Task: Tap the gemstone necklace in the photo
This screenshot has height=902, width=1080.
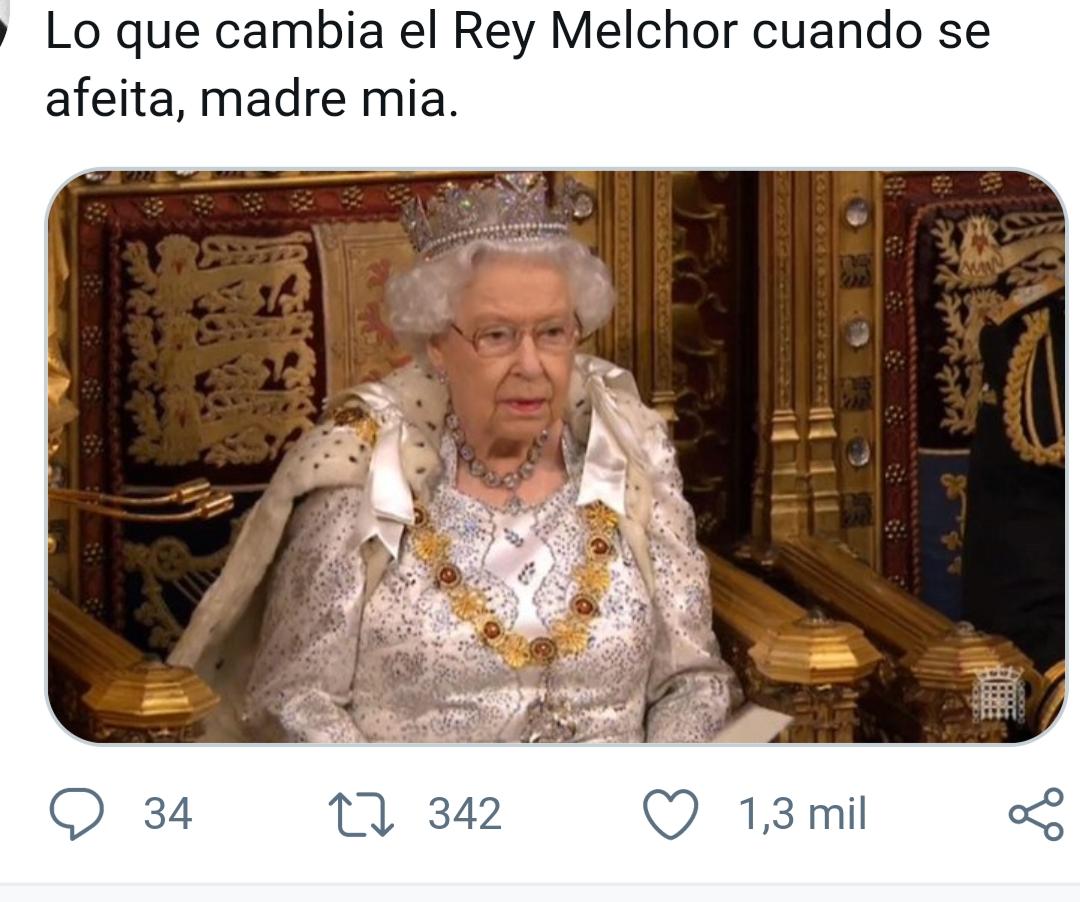Action: pos(497,454)
